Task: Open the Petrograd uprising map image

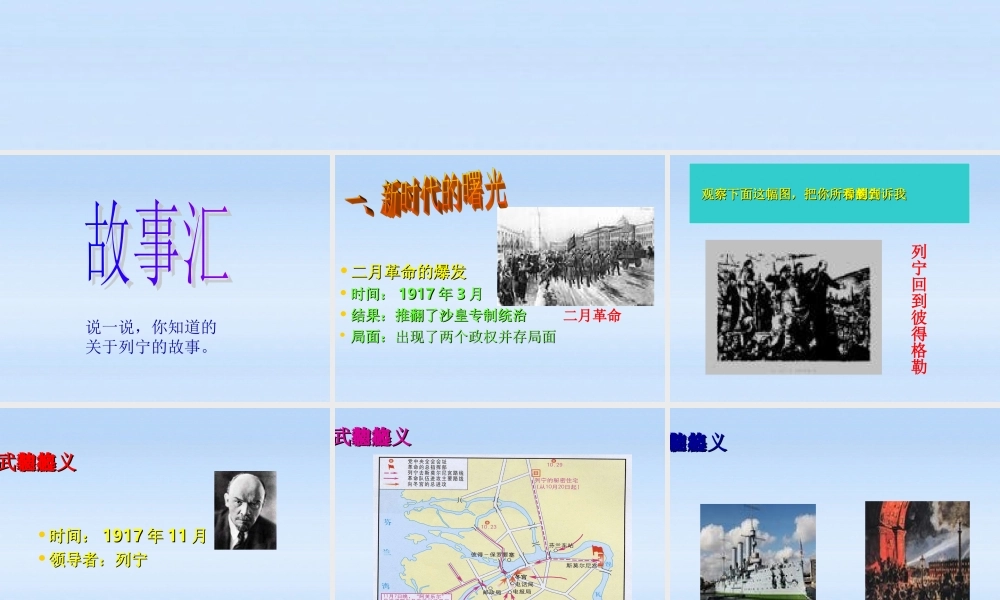Action: tap(502, 527)
